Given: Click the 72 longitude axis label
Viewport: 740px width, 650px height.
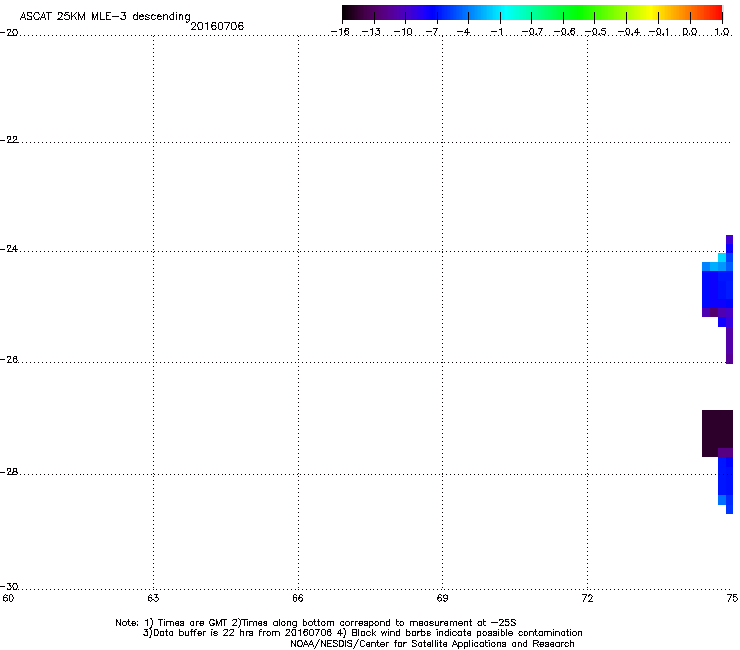Looking at the screenshot, I should [x=587, y=598].
